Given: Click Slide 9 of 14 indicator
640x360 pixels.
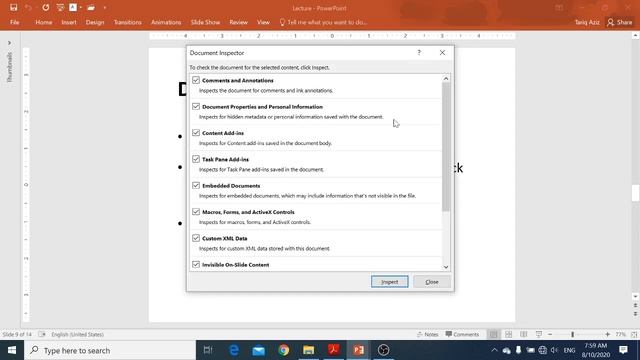Looking at the screenshot, I should (x=17, y=334).
